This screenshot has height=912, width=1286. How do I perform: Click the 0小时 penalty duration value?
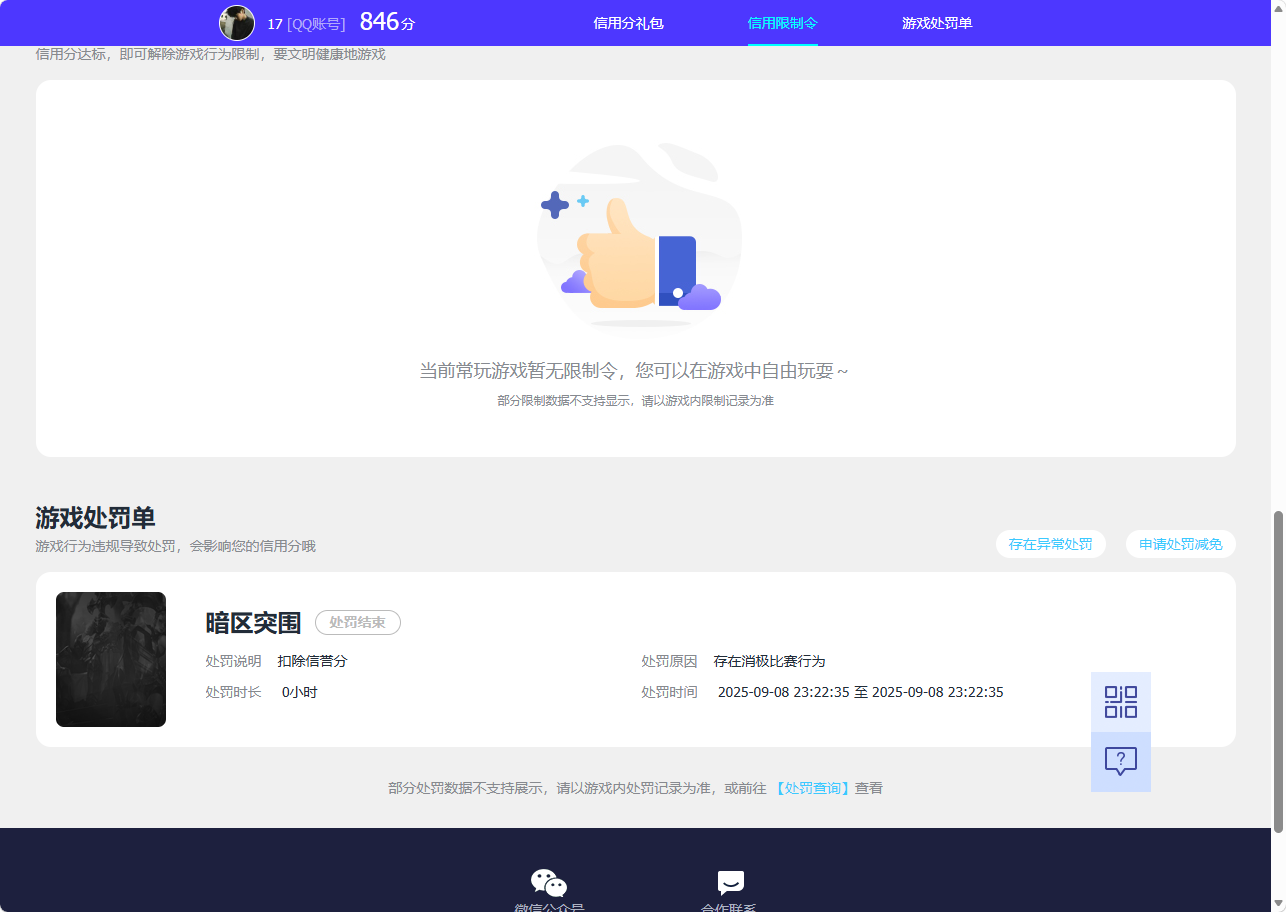pyautogui.click(x=300, y=692)
